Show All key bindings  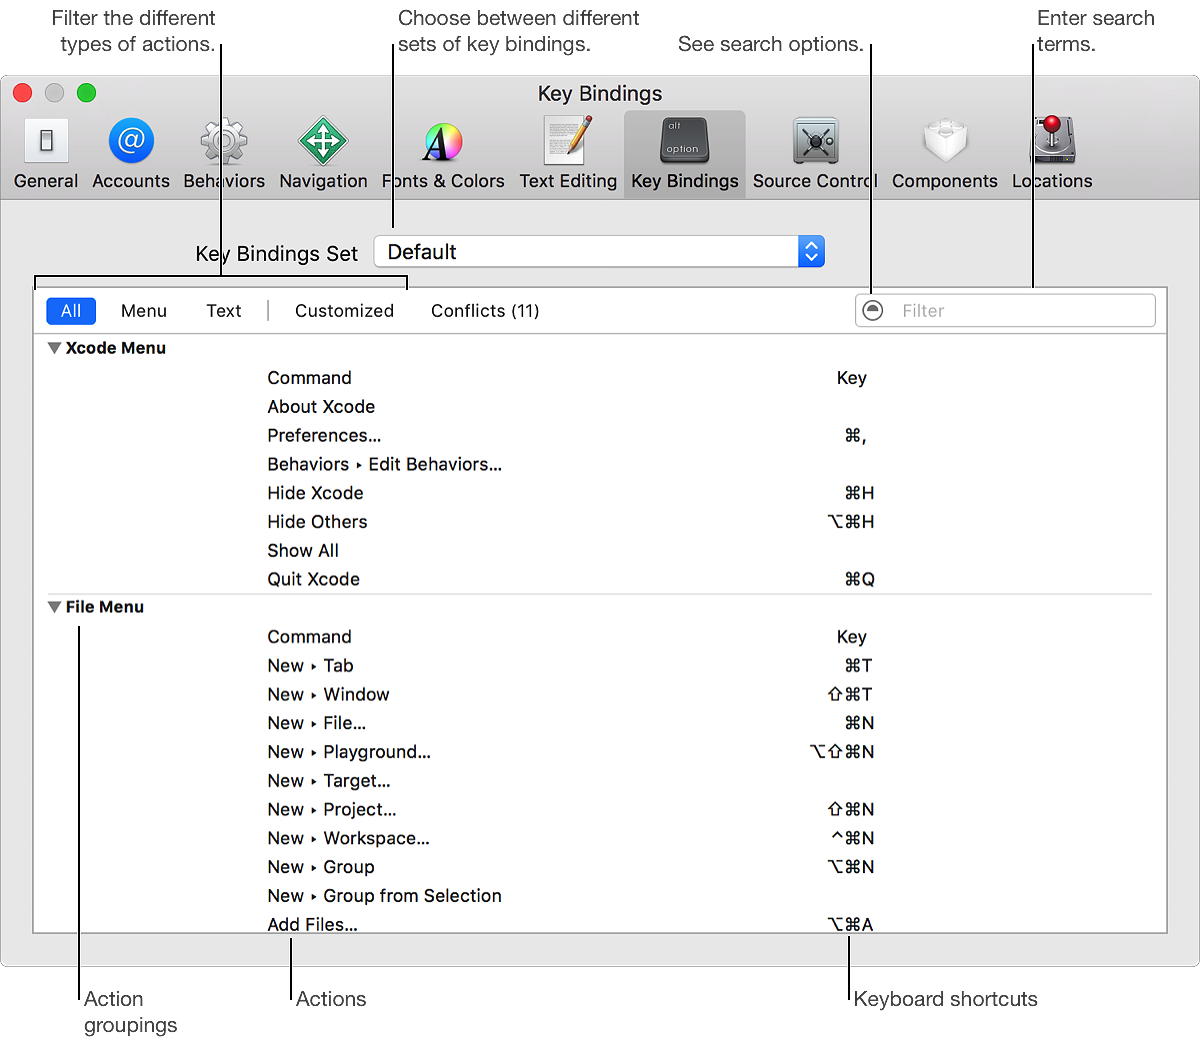coord(71,311)
